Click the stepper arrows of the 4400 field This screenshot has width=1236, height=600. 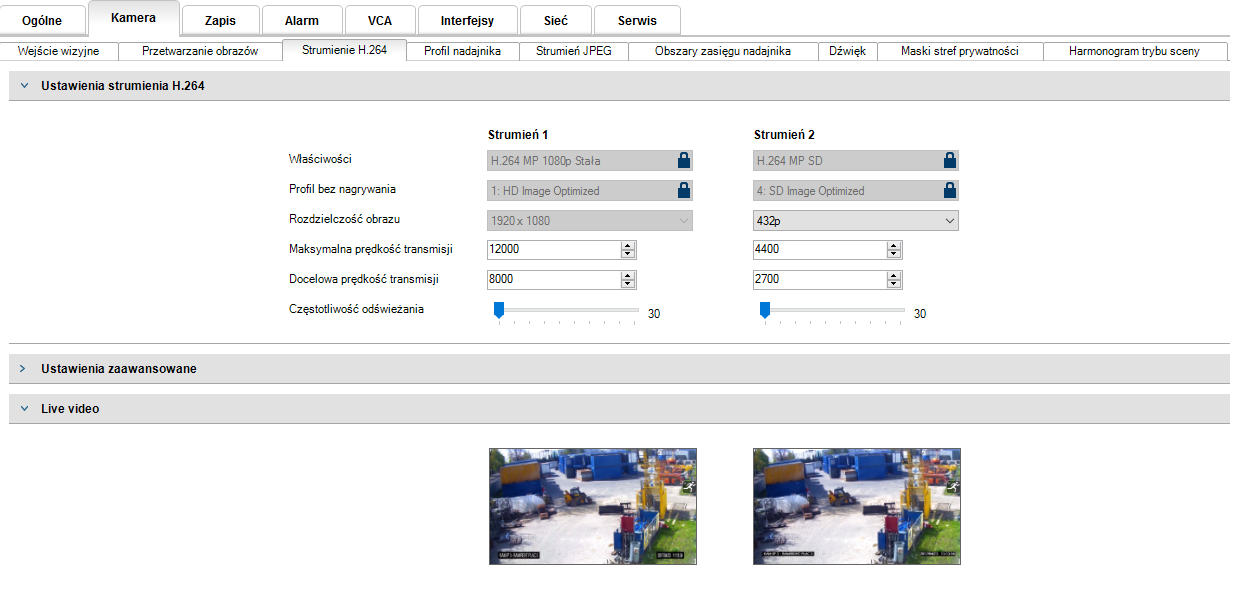coord(894,250)
